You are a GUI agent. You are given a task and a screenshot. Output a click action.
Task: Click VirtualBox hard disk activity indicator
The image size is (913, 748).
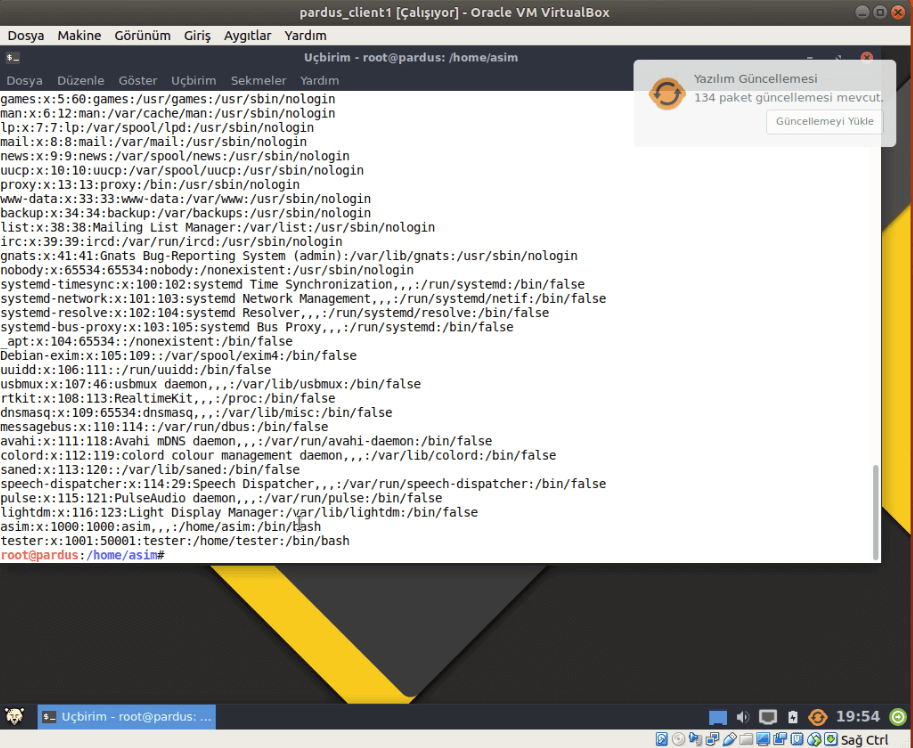point(661,739)
